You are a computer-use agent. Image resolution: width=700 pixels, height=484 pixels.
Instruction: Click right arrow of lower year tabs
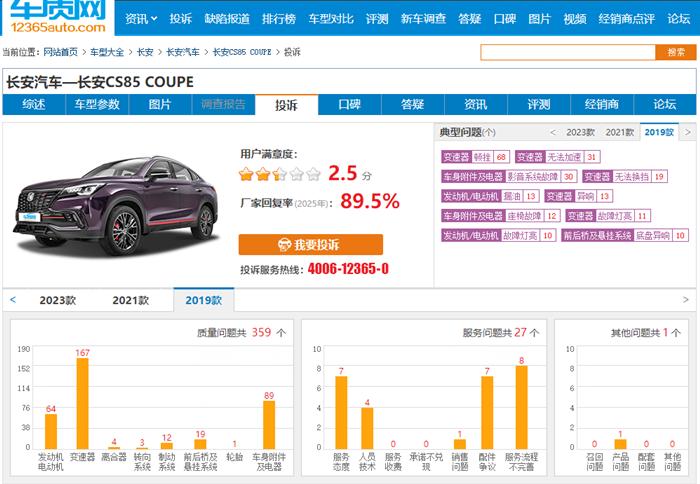point(686,300)
